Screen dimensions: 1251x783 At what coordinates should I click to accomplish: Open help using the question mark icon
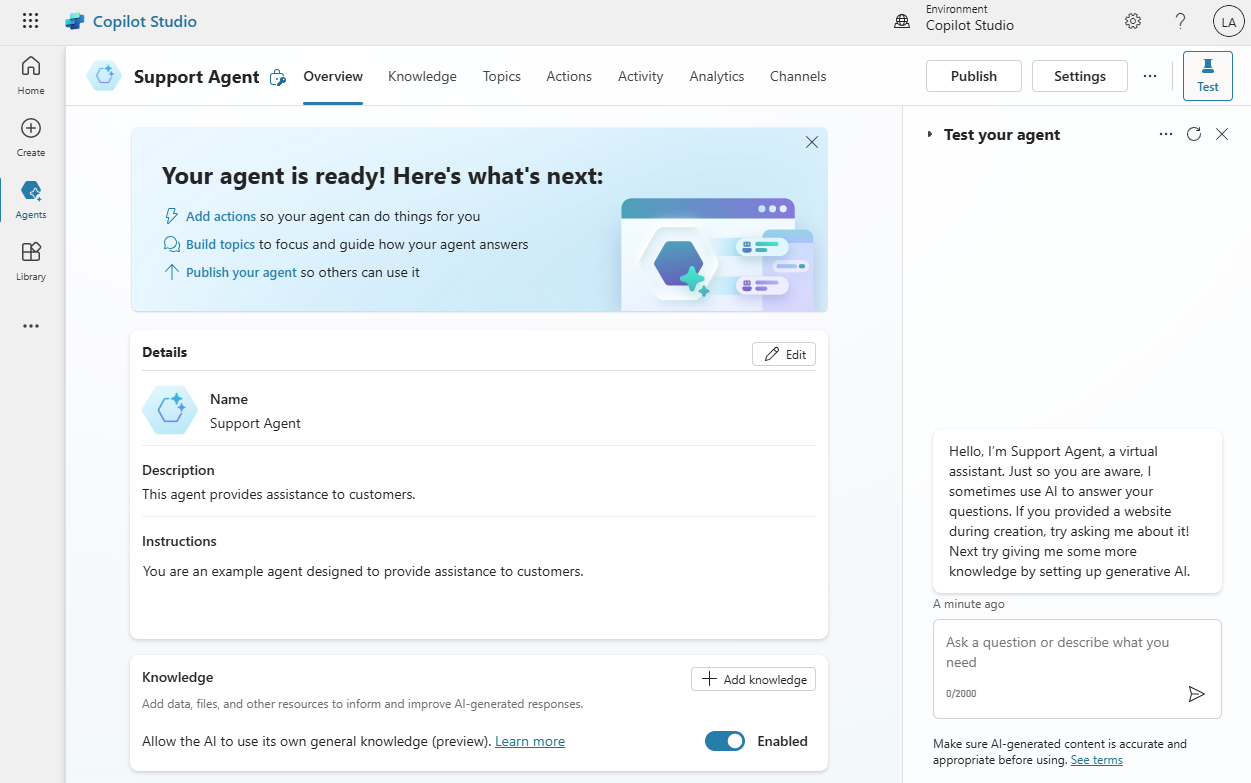pyautogui.click(x=1180, y=20)
